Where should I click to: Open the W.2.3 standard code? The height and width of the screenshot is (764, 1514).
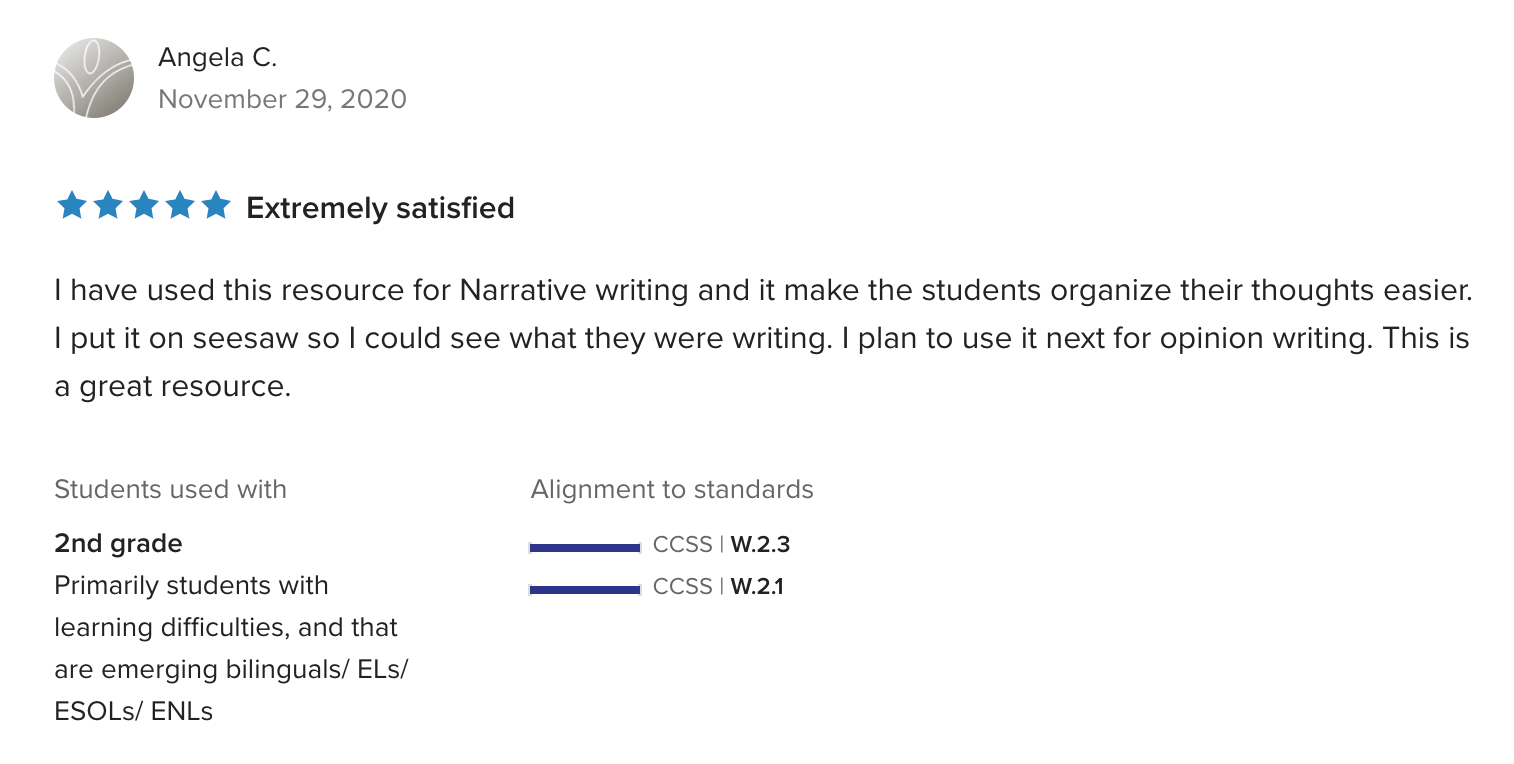tap(761, 545)
